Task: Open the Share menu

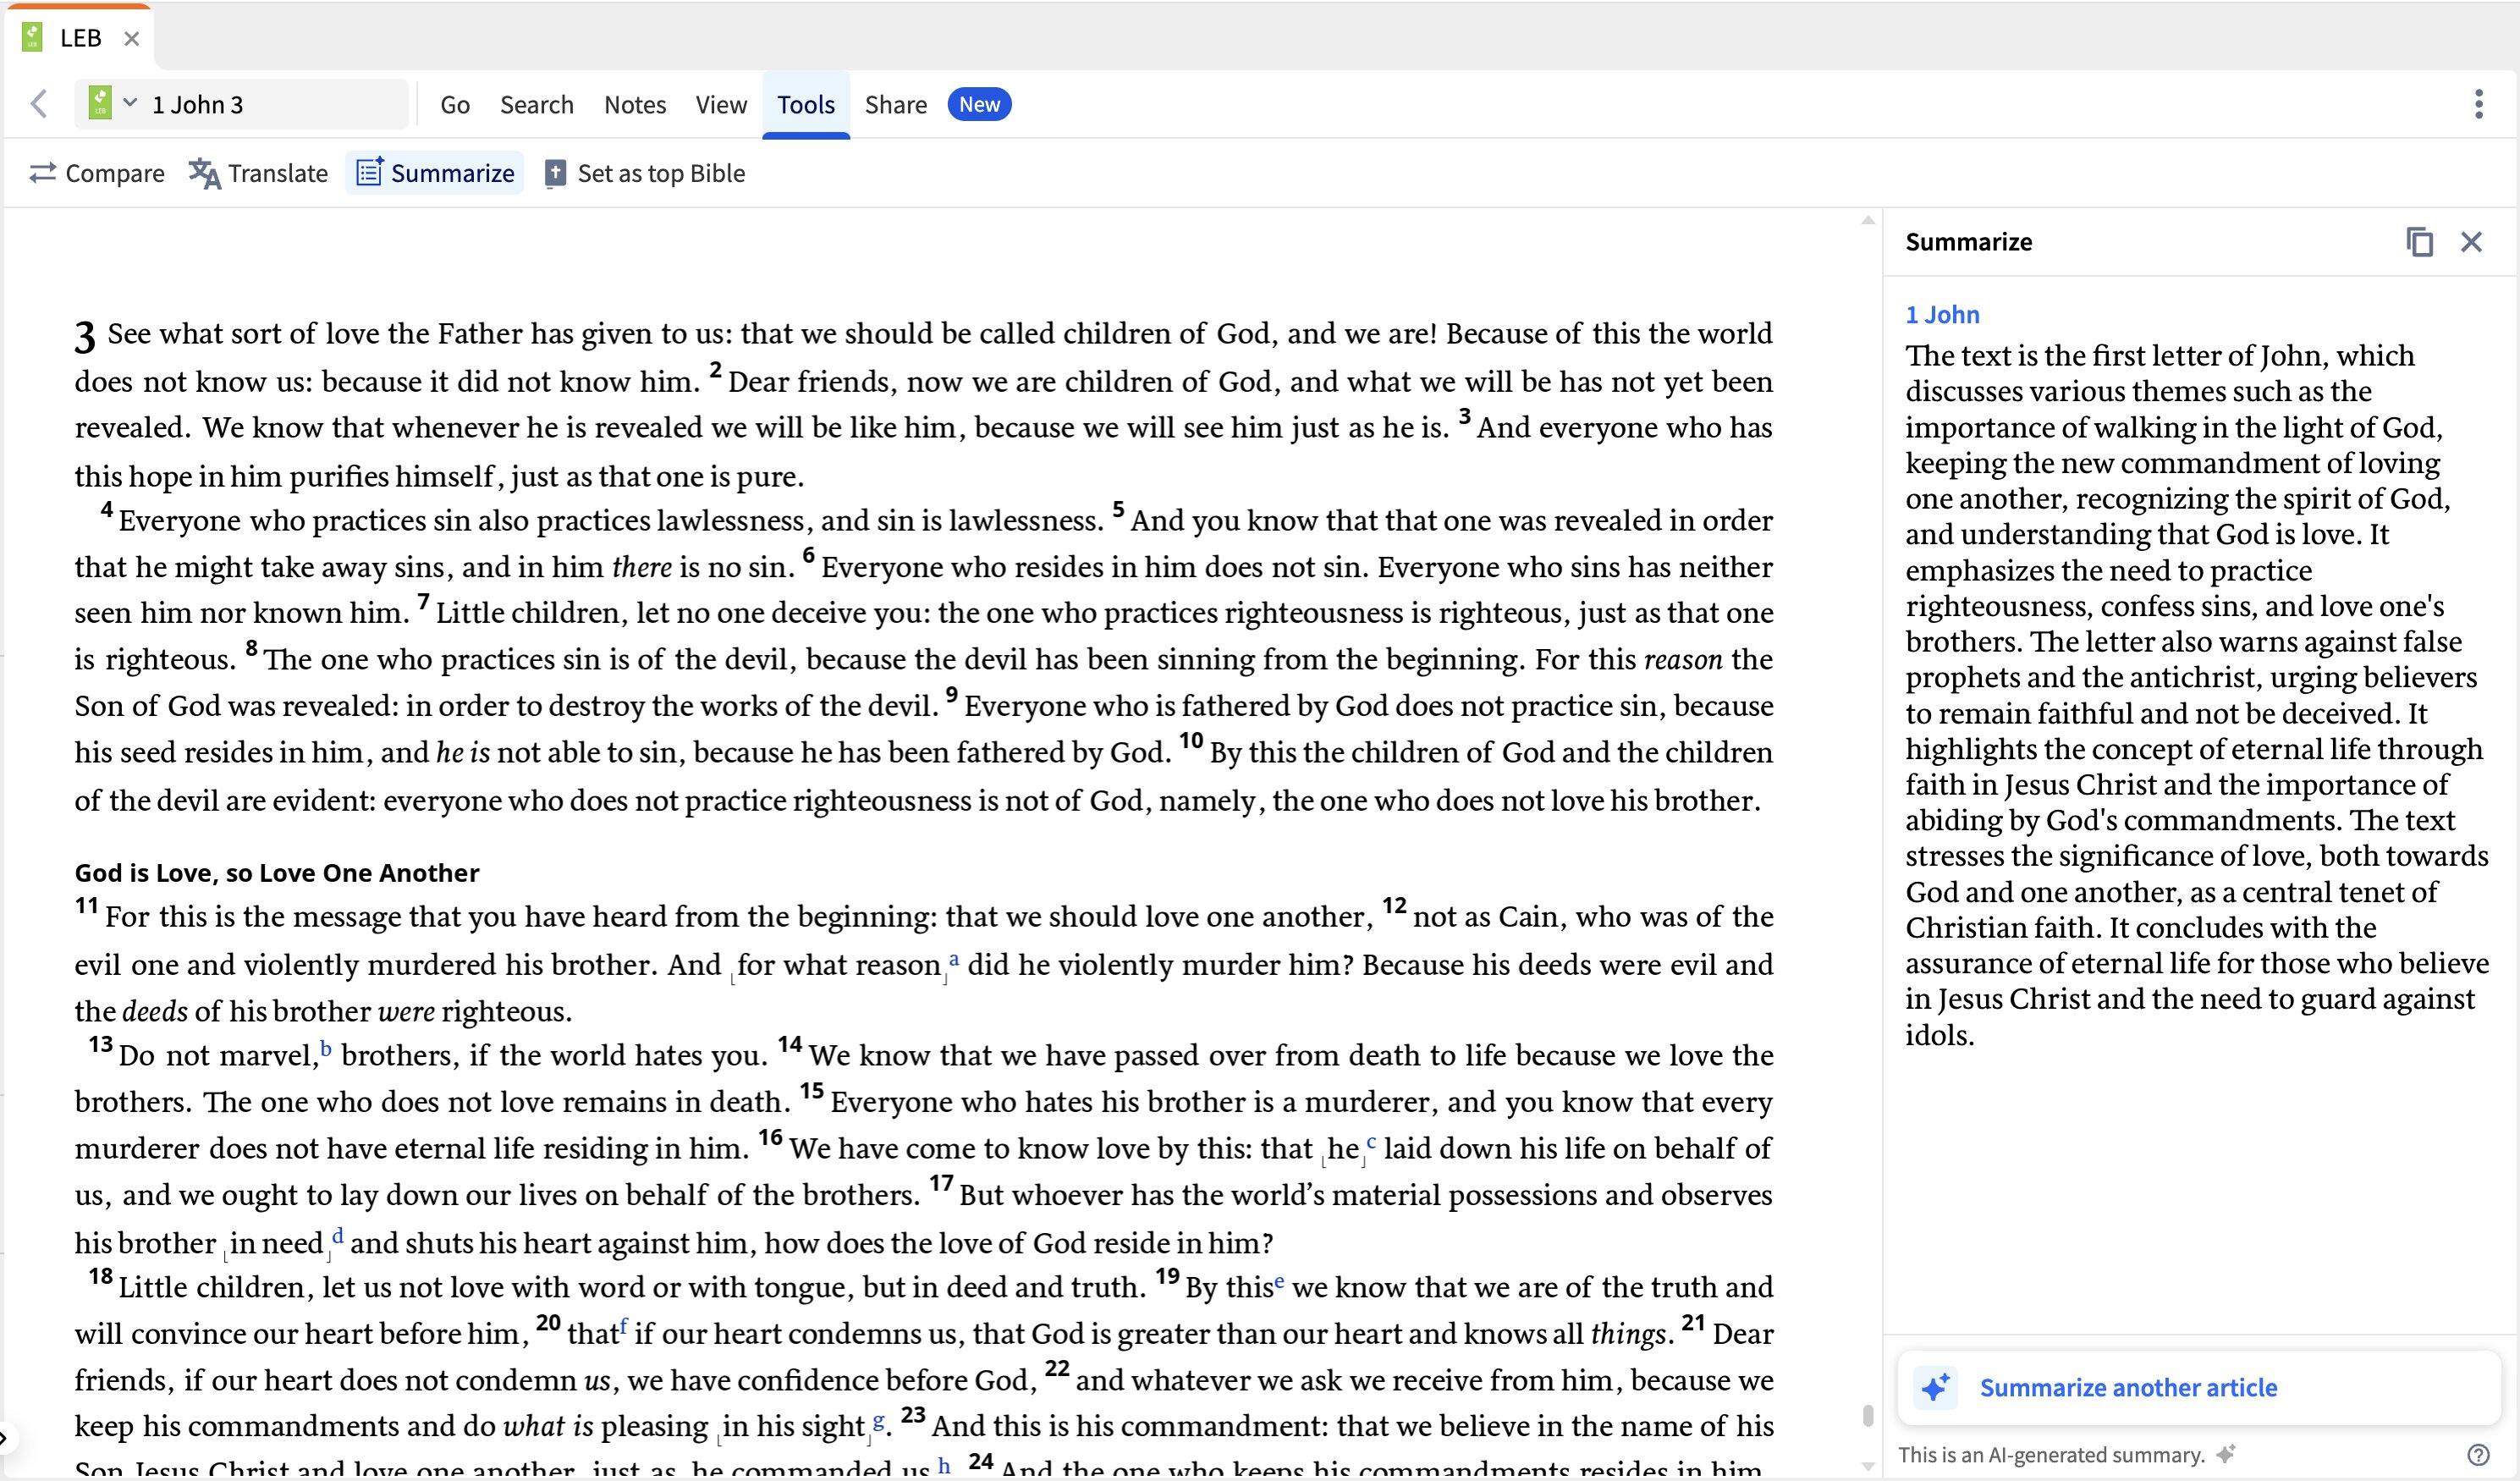Action: point(895,104)
